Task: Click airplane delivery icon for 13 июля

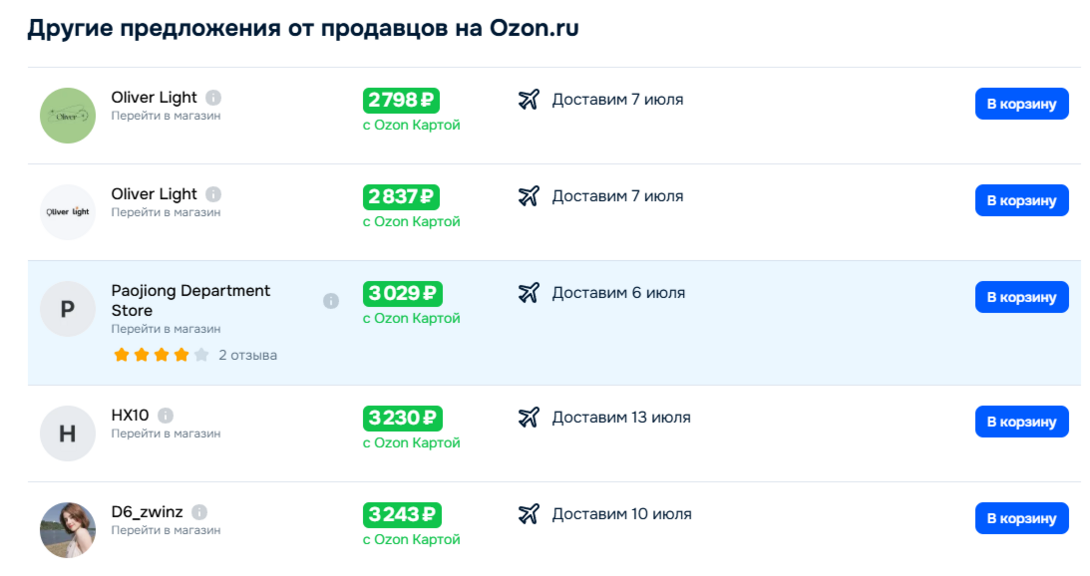Action: coord(529,417)
